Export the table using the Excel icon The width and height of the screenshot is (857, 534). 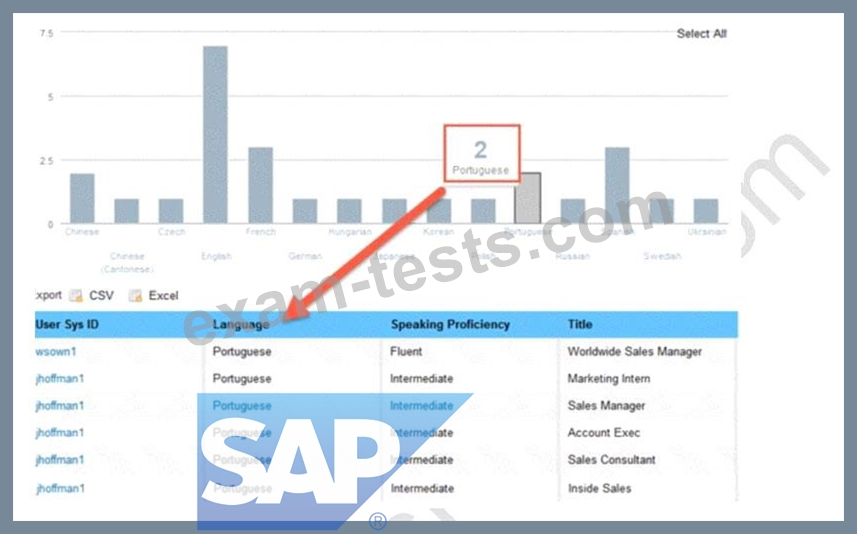pyautogui.click(x=135, y=296)
